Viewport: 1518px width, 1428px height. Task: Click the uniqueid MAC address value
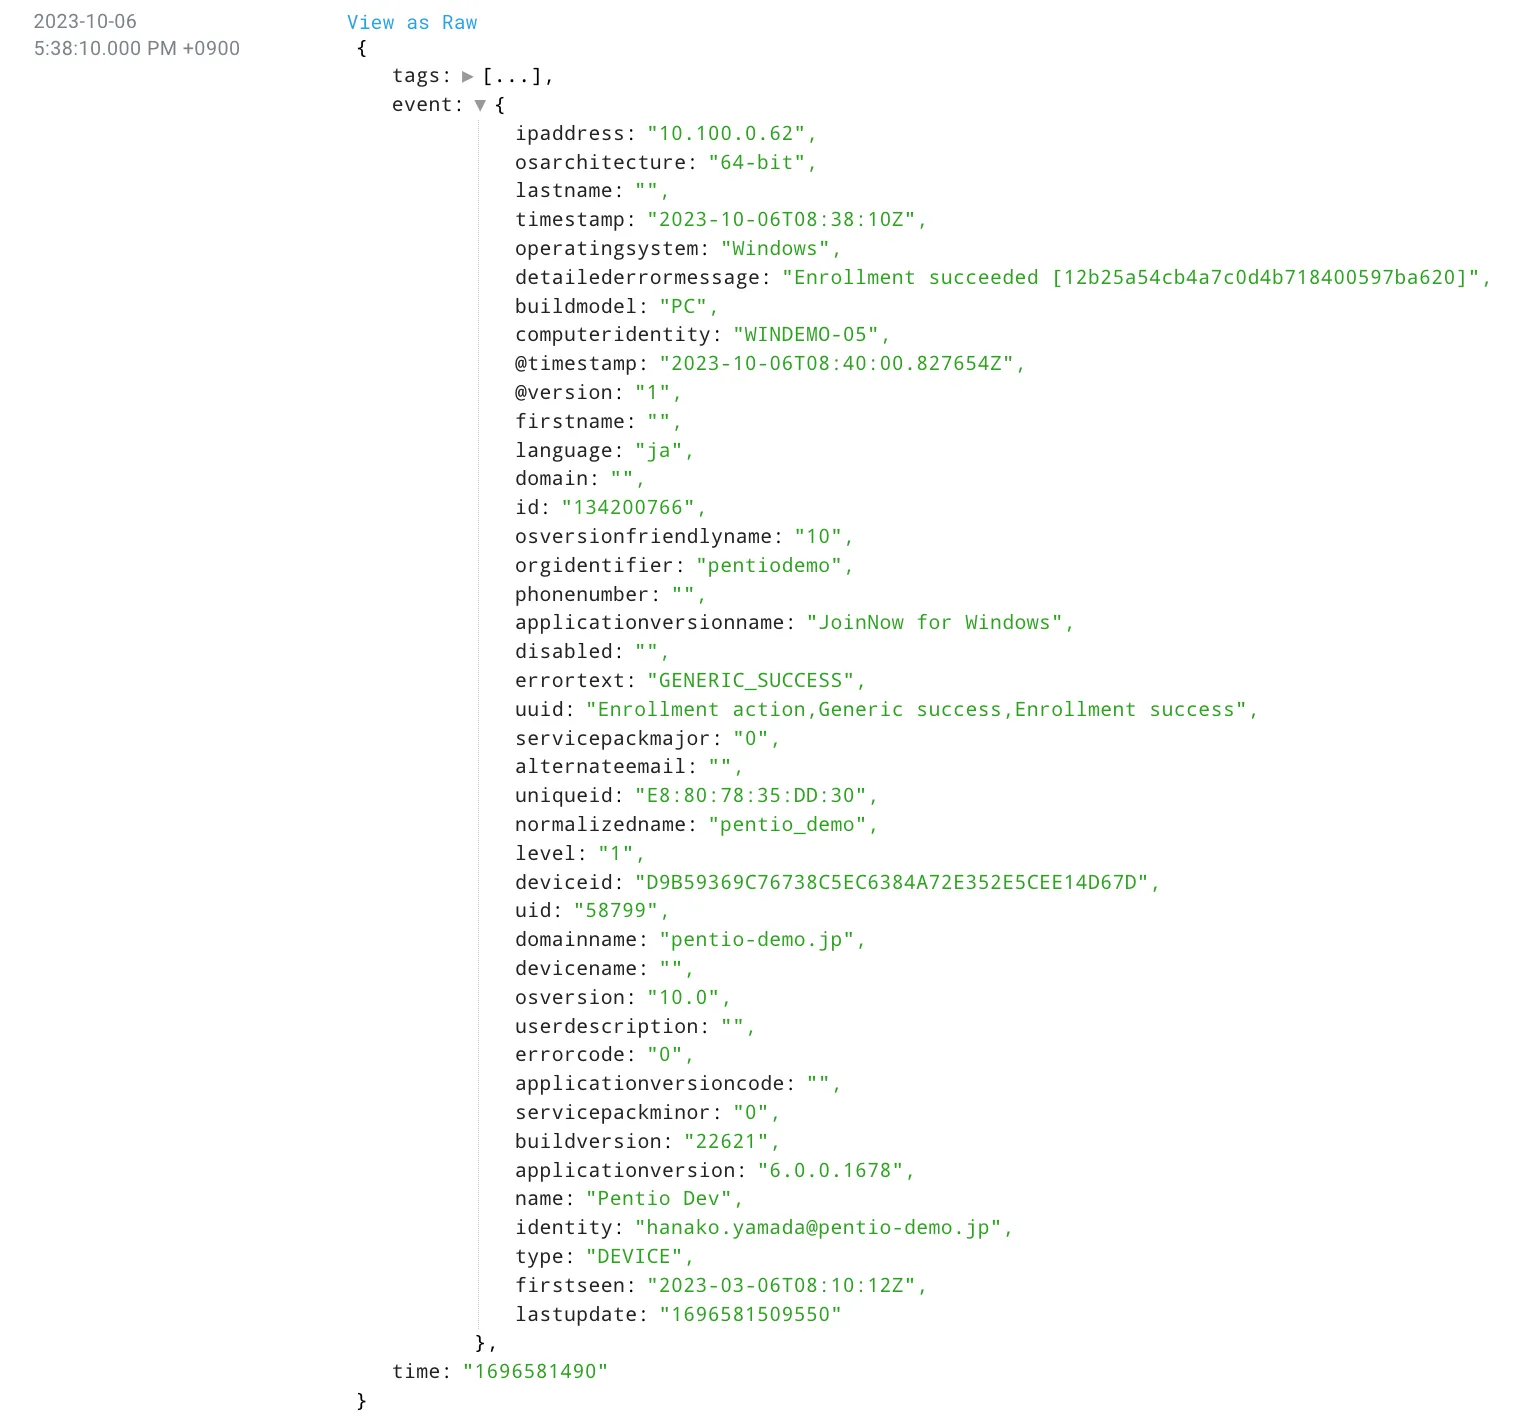[x=755, y=796]
